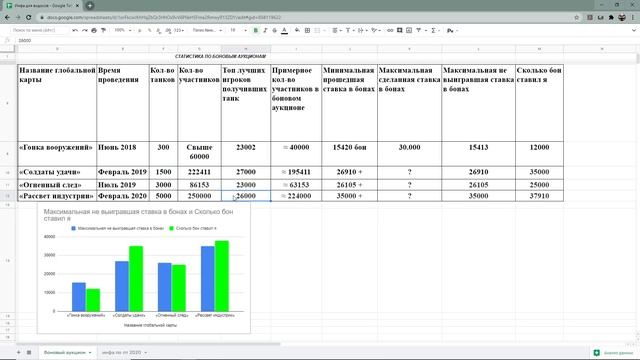Open vertical align dropdown
The height and width of the screenshot is (360, 640).
click(349, 30)
